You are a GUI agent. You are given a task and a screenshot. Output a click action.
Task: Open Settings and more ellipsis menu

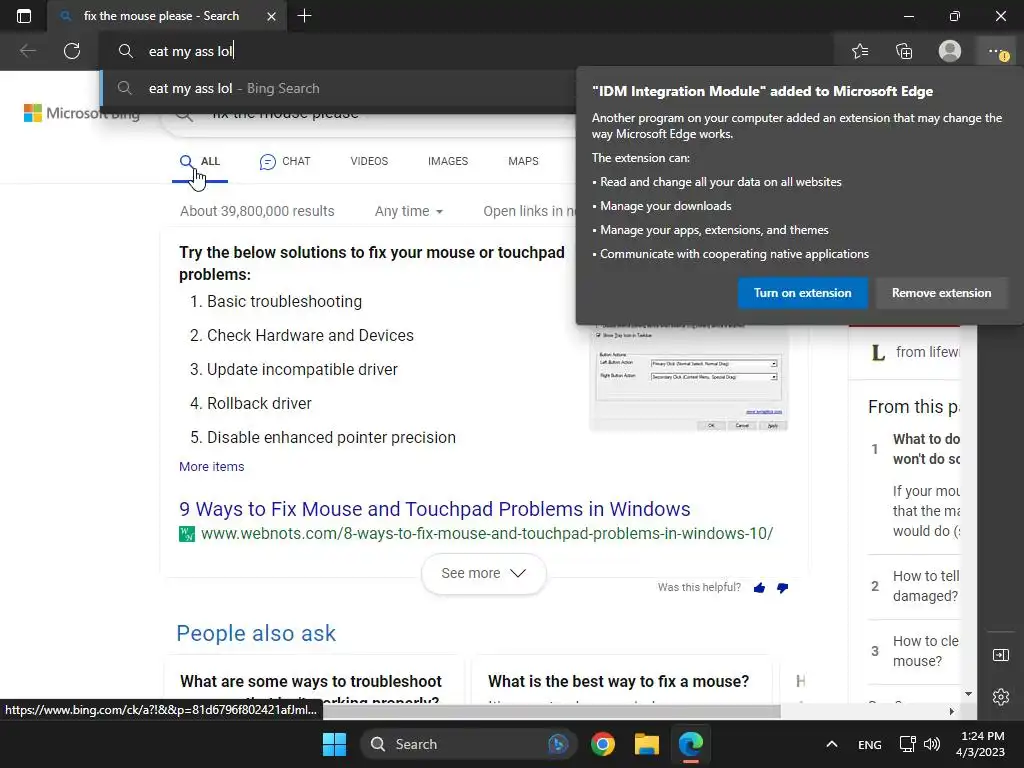pyautogui.click(x=998, y=52)
